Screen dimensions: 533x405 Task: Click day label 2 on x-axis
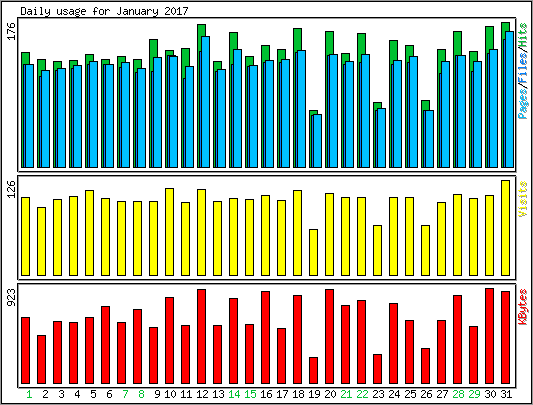point(45,394)
